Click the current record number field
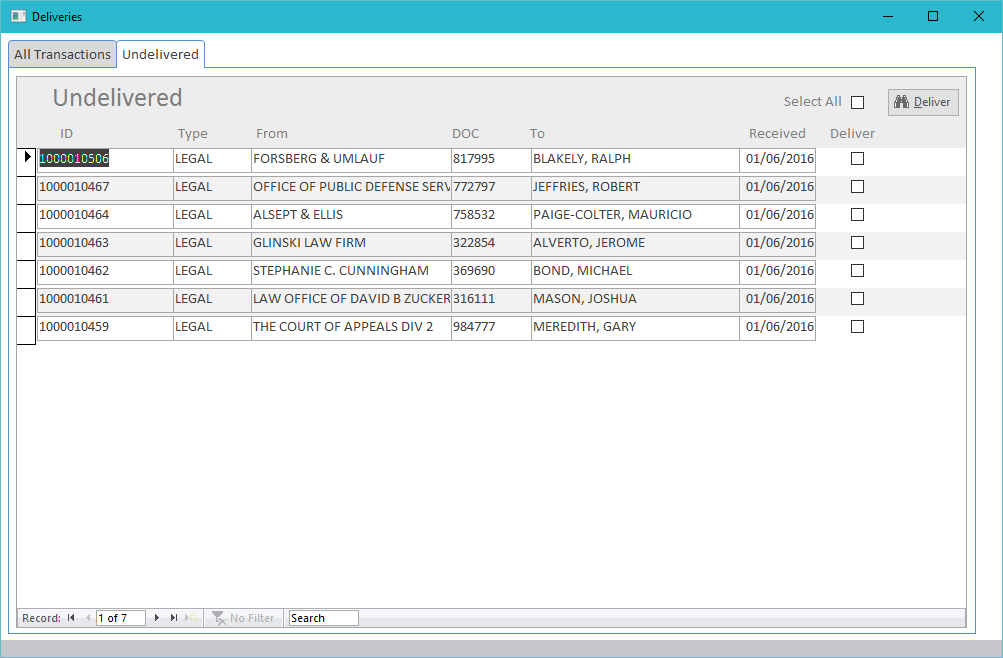Viewport: 1003px width, 658px height. pos(120,618)
